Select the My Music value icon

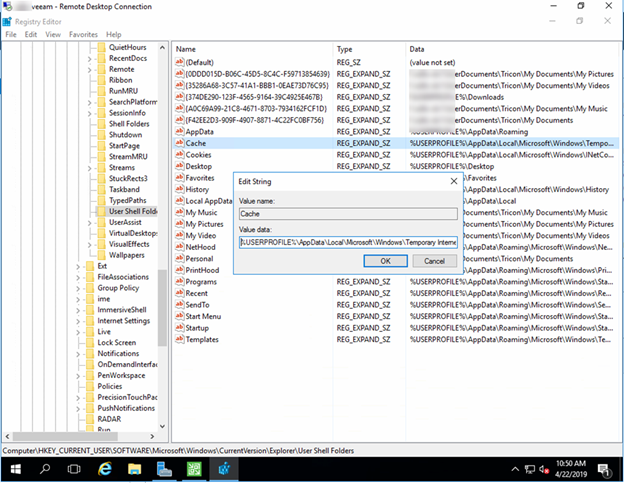click(179, 212)
